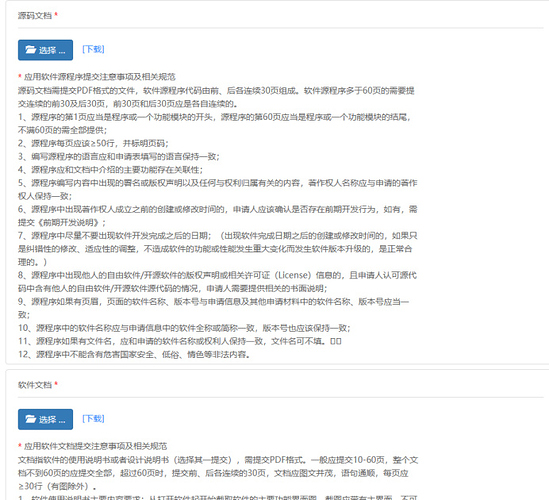Click the red asterisk before 应用软件文档提交注意事项

point(20,445)
